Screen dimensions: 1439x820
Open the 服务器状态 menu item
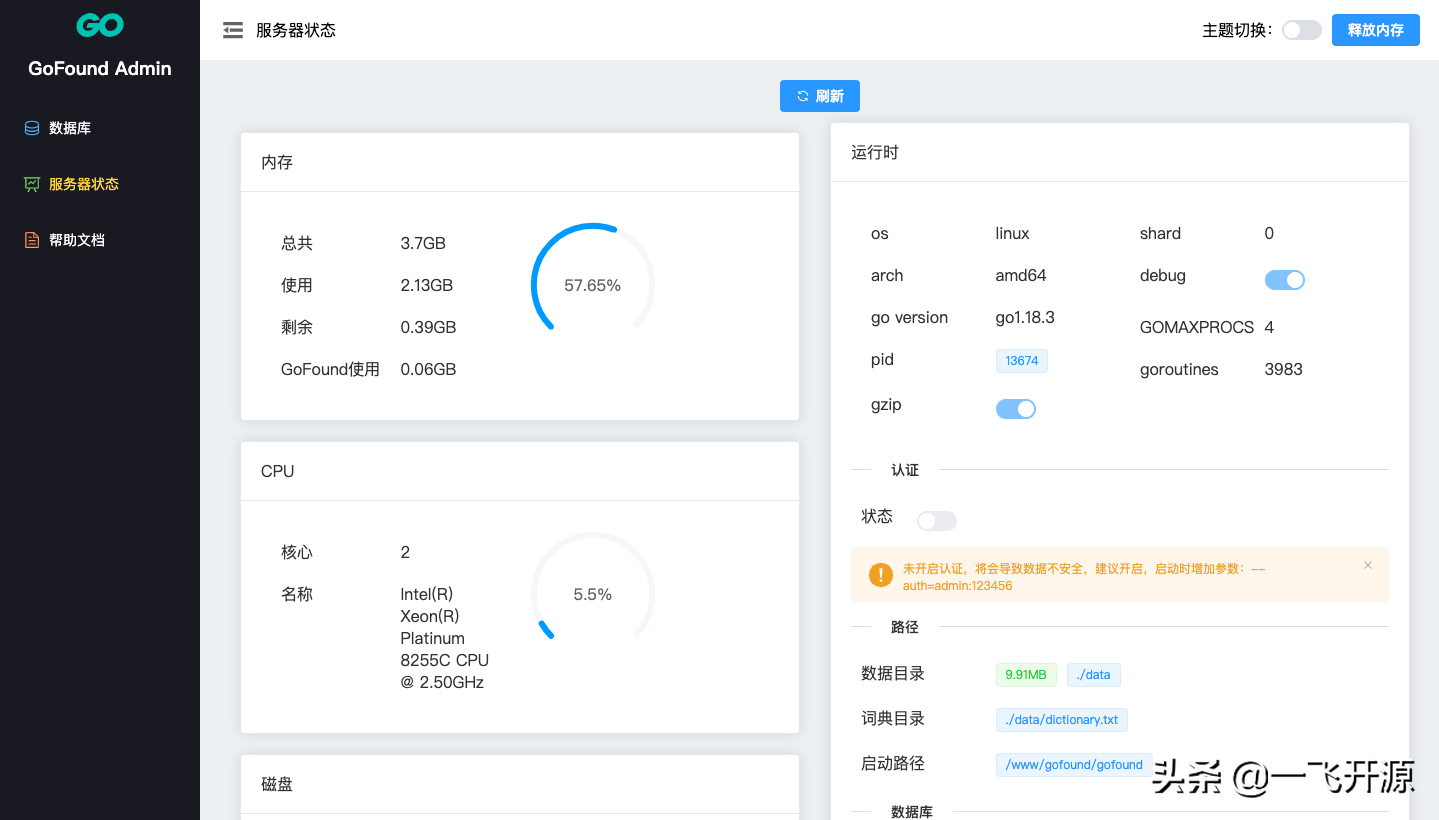click(100, 184)
